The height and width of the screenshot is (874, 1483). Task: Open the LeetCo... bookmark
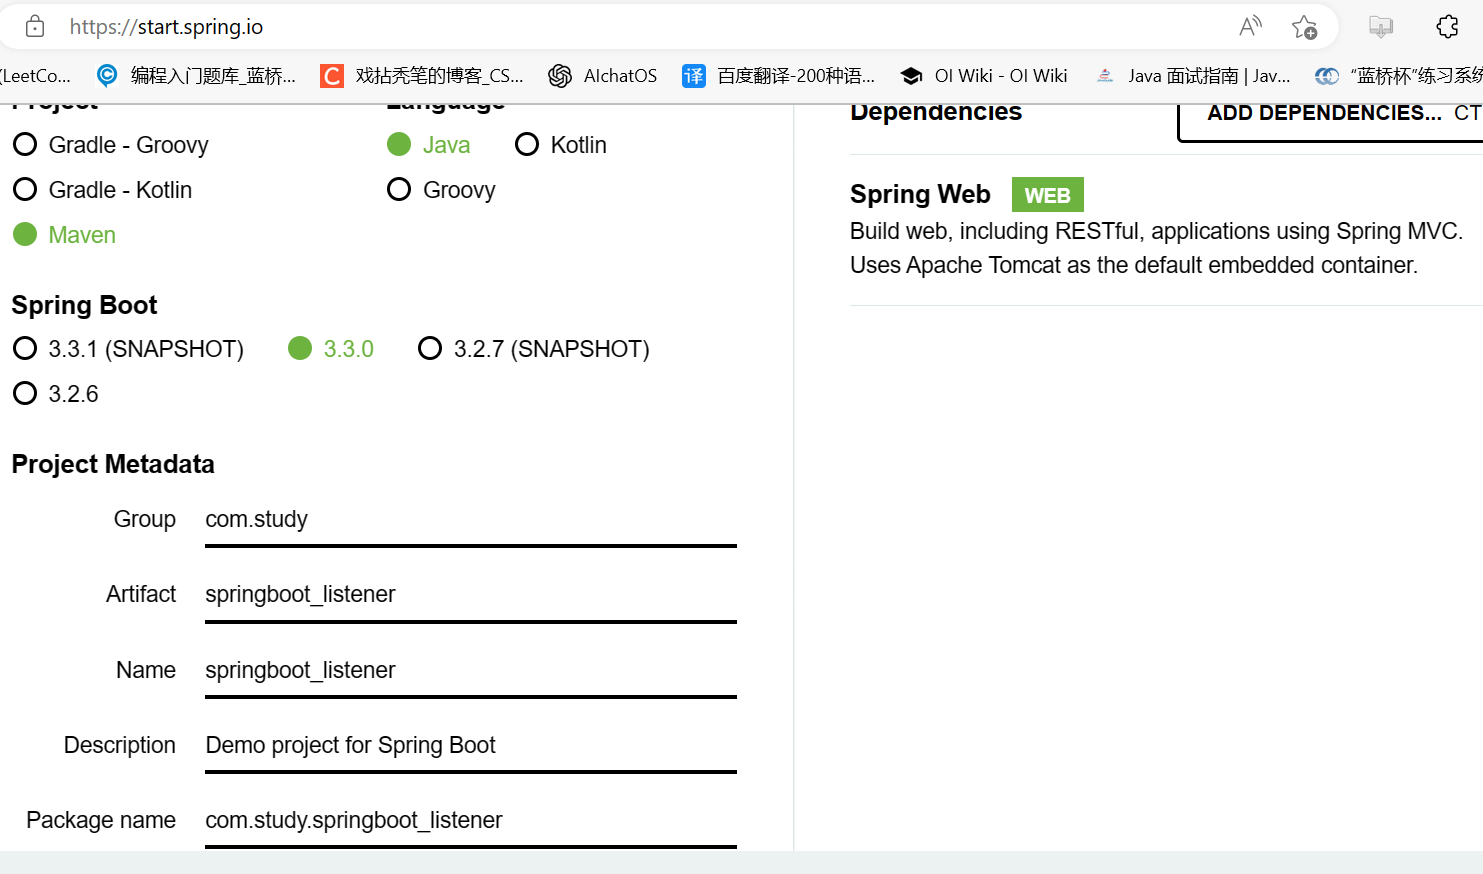pos(36,76)
